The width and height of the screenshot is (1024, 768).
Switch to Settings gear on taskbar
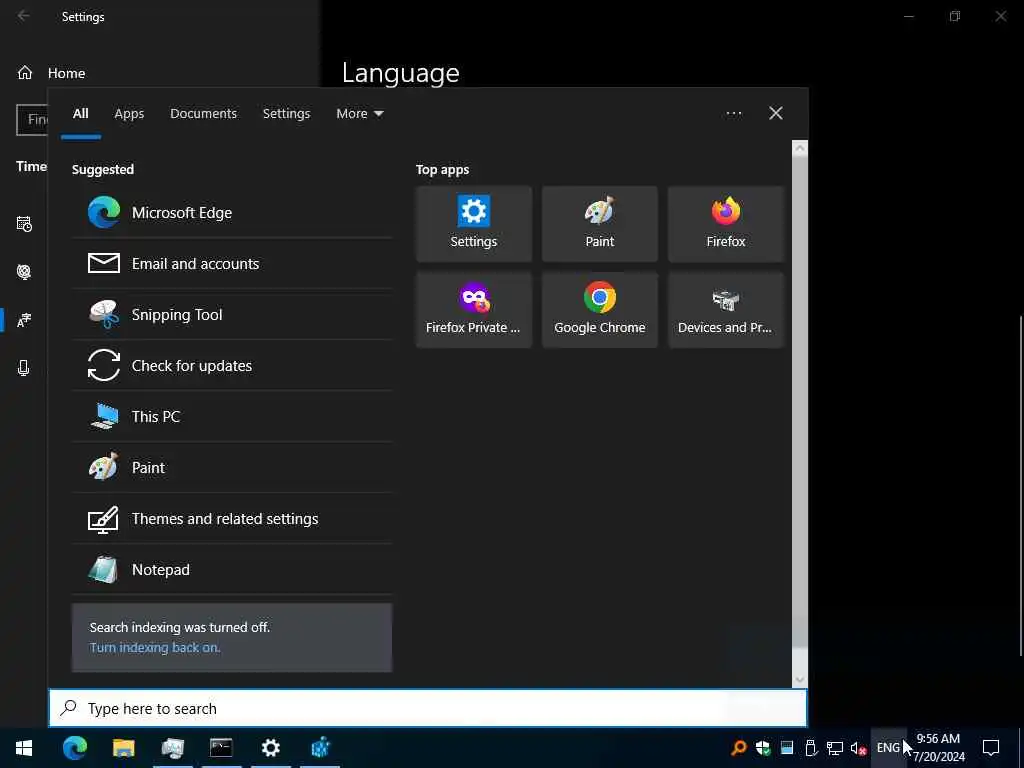point(270,748)
